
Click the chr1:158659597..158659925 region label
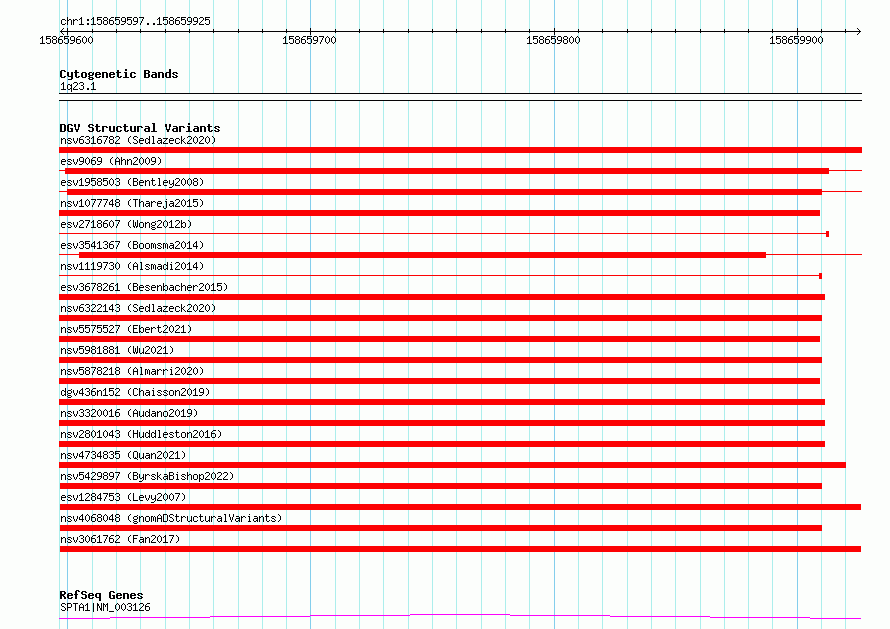(135, 21)
